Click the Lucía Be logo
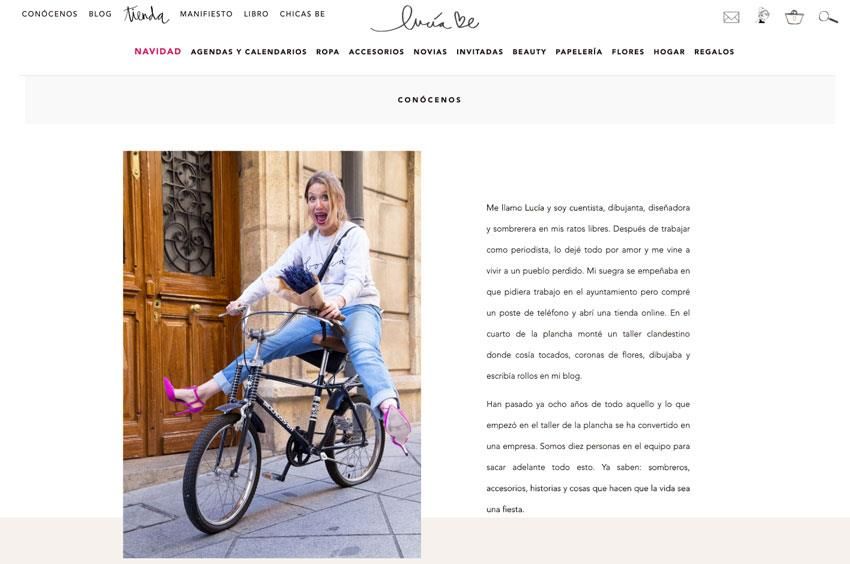 (425, 19)
